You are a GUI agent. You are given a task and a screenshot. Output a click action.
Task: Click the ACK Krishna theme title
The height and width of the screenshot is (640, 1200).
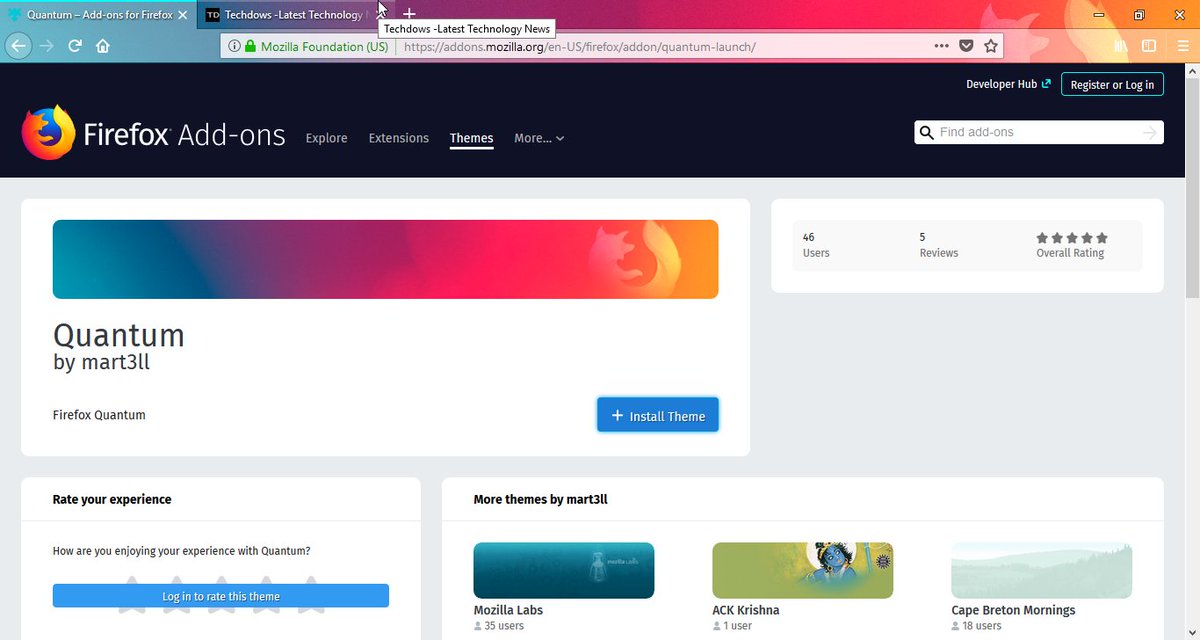pyautogui.click(x=745, y=610)
